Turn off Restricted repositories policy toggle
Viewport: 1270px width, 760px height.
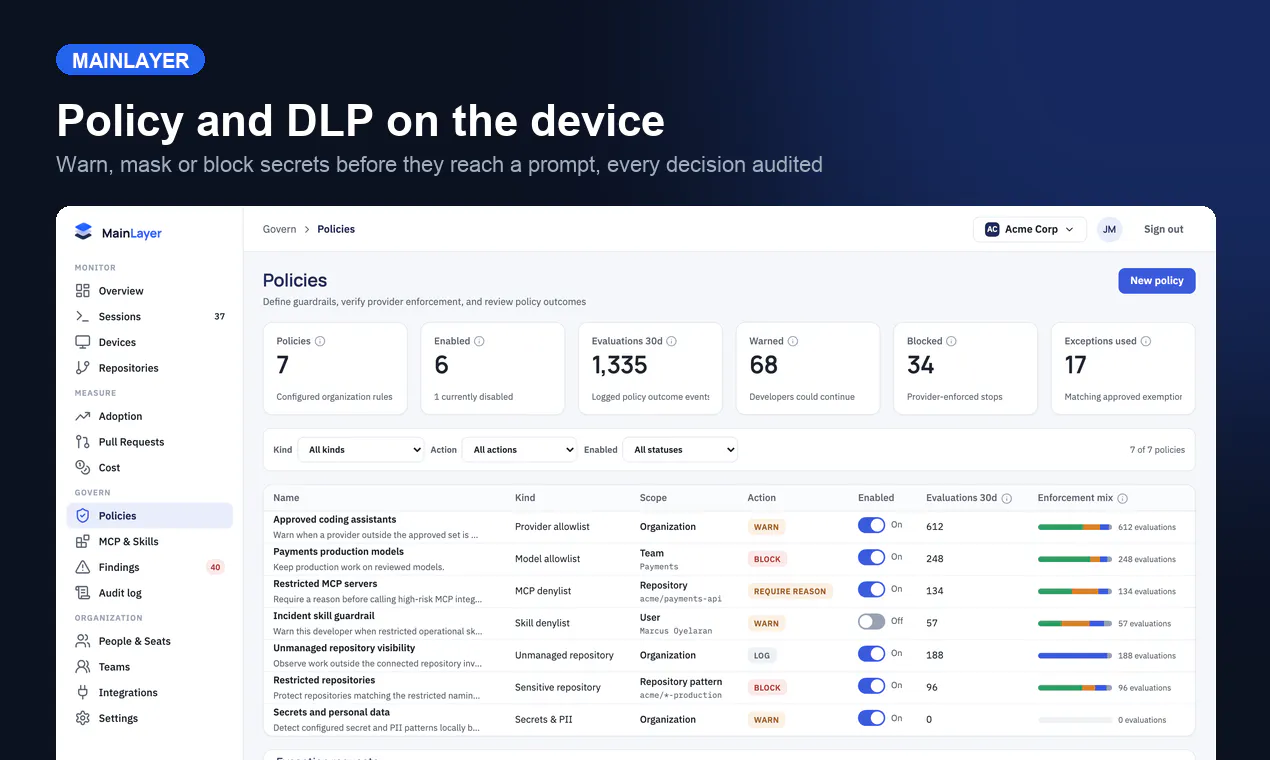871,685
